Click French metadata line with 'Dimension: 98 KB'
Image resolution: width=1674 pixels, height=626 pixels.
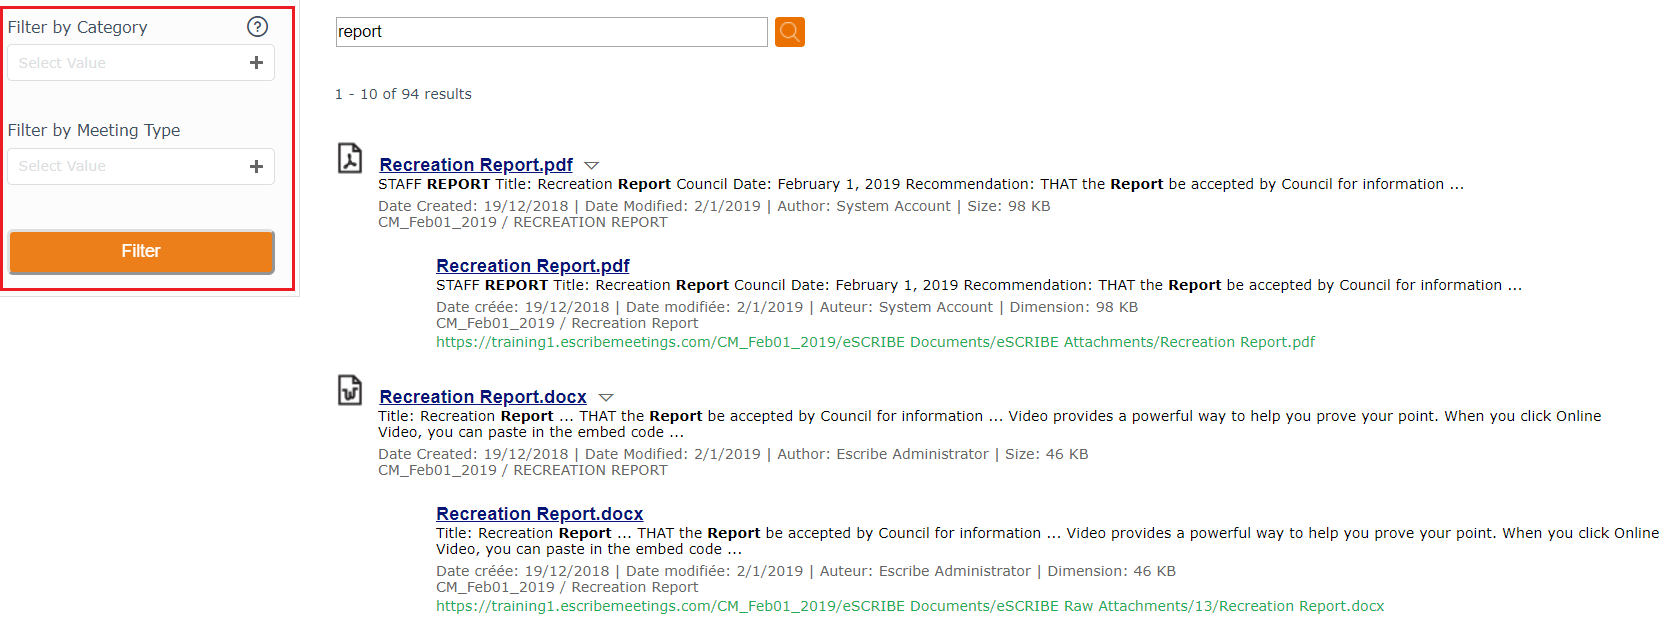pos(787,307)
